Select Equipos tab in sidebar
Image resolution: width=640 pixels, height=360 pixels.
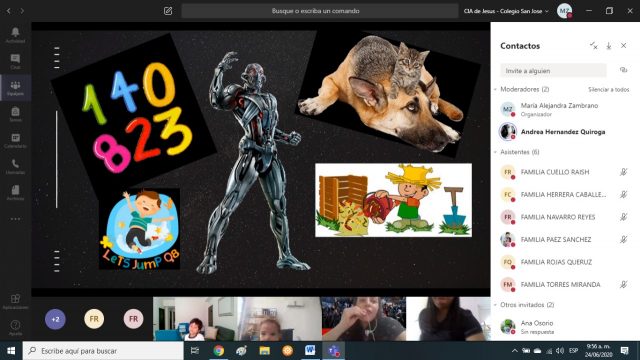click(x=15, y=88)
